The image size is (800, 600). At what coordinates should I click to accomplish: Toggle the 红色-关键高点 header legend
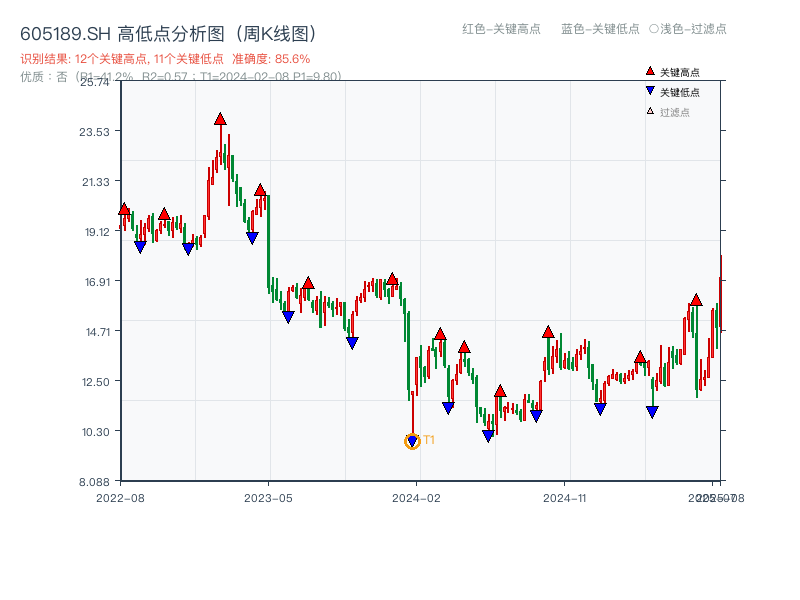tap(494, 29)
